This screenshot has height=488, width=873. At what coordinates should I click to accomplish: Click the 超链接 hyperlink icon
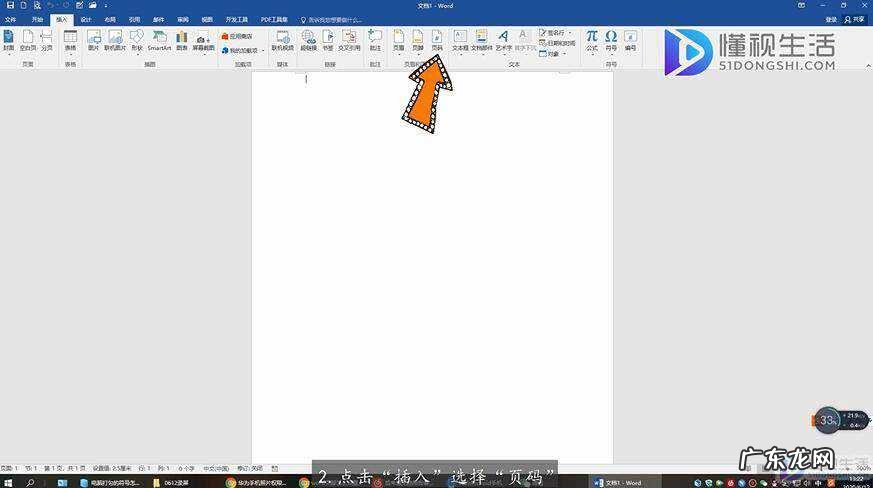click(308, 40)
